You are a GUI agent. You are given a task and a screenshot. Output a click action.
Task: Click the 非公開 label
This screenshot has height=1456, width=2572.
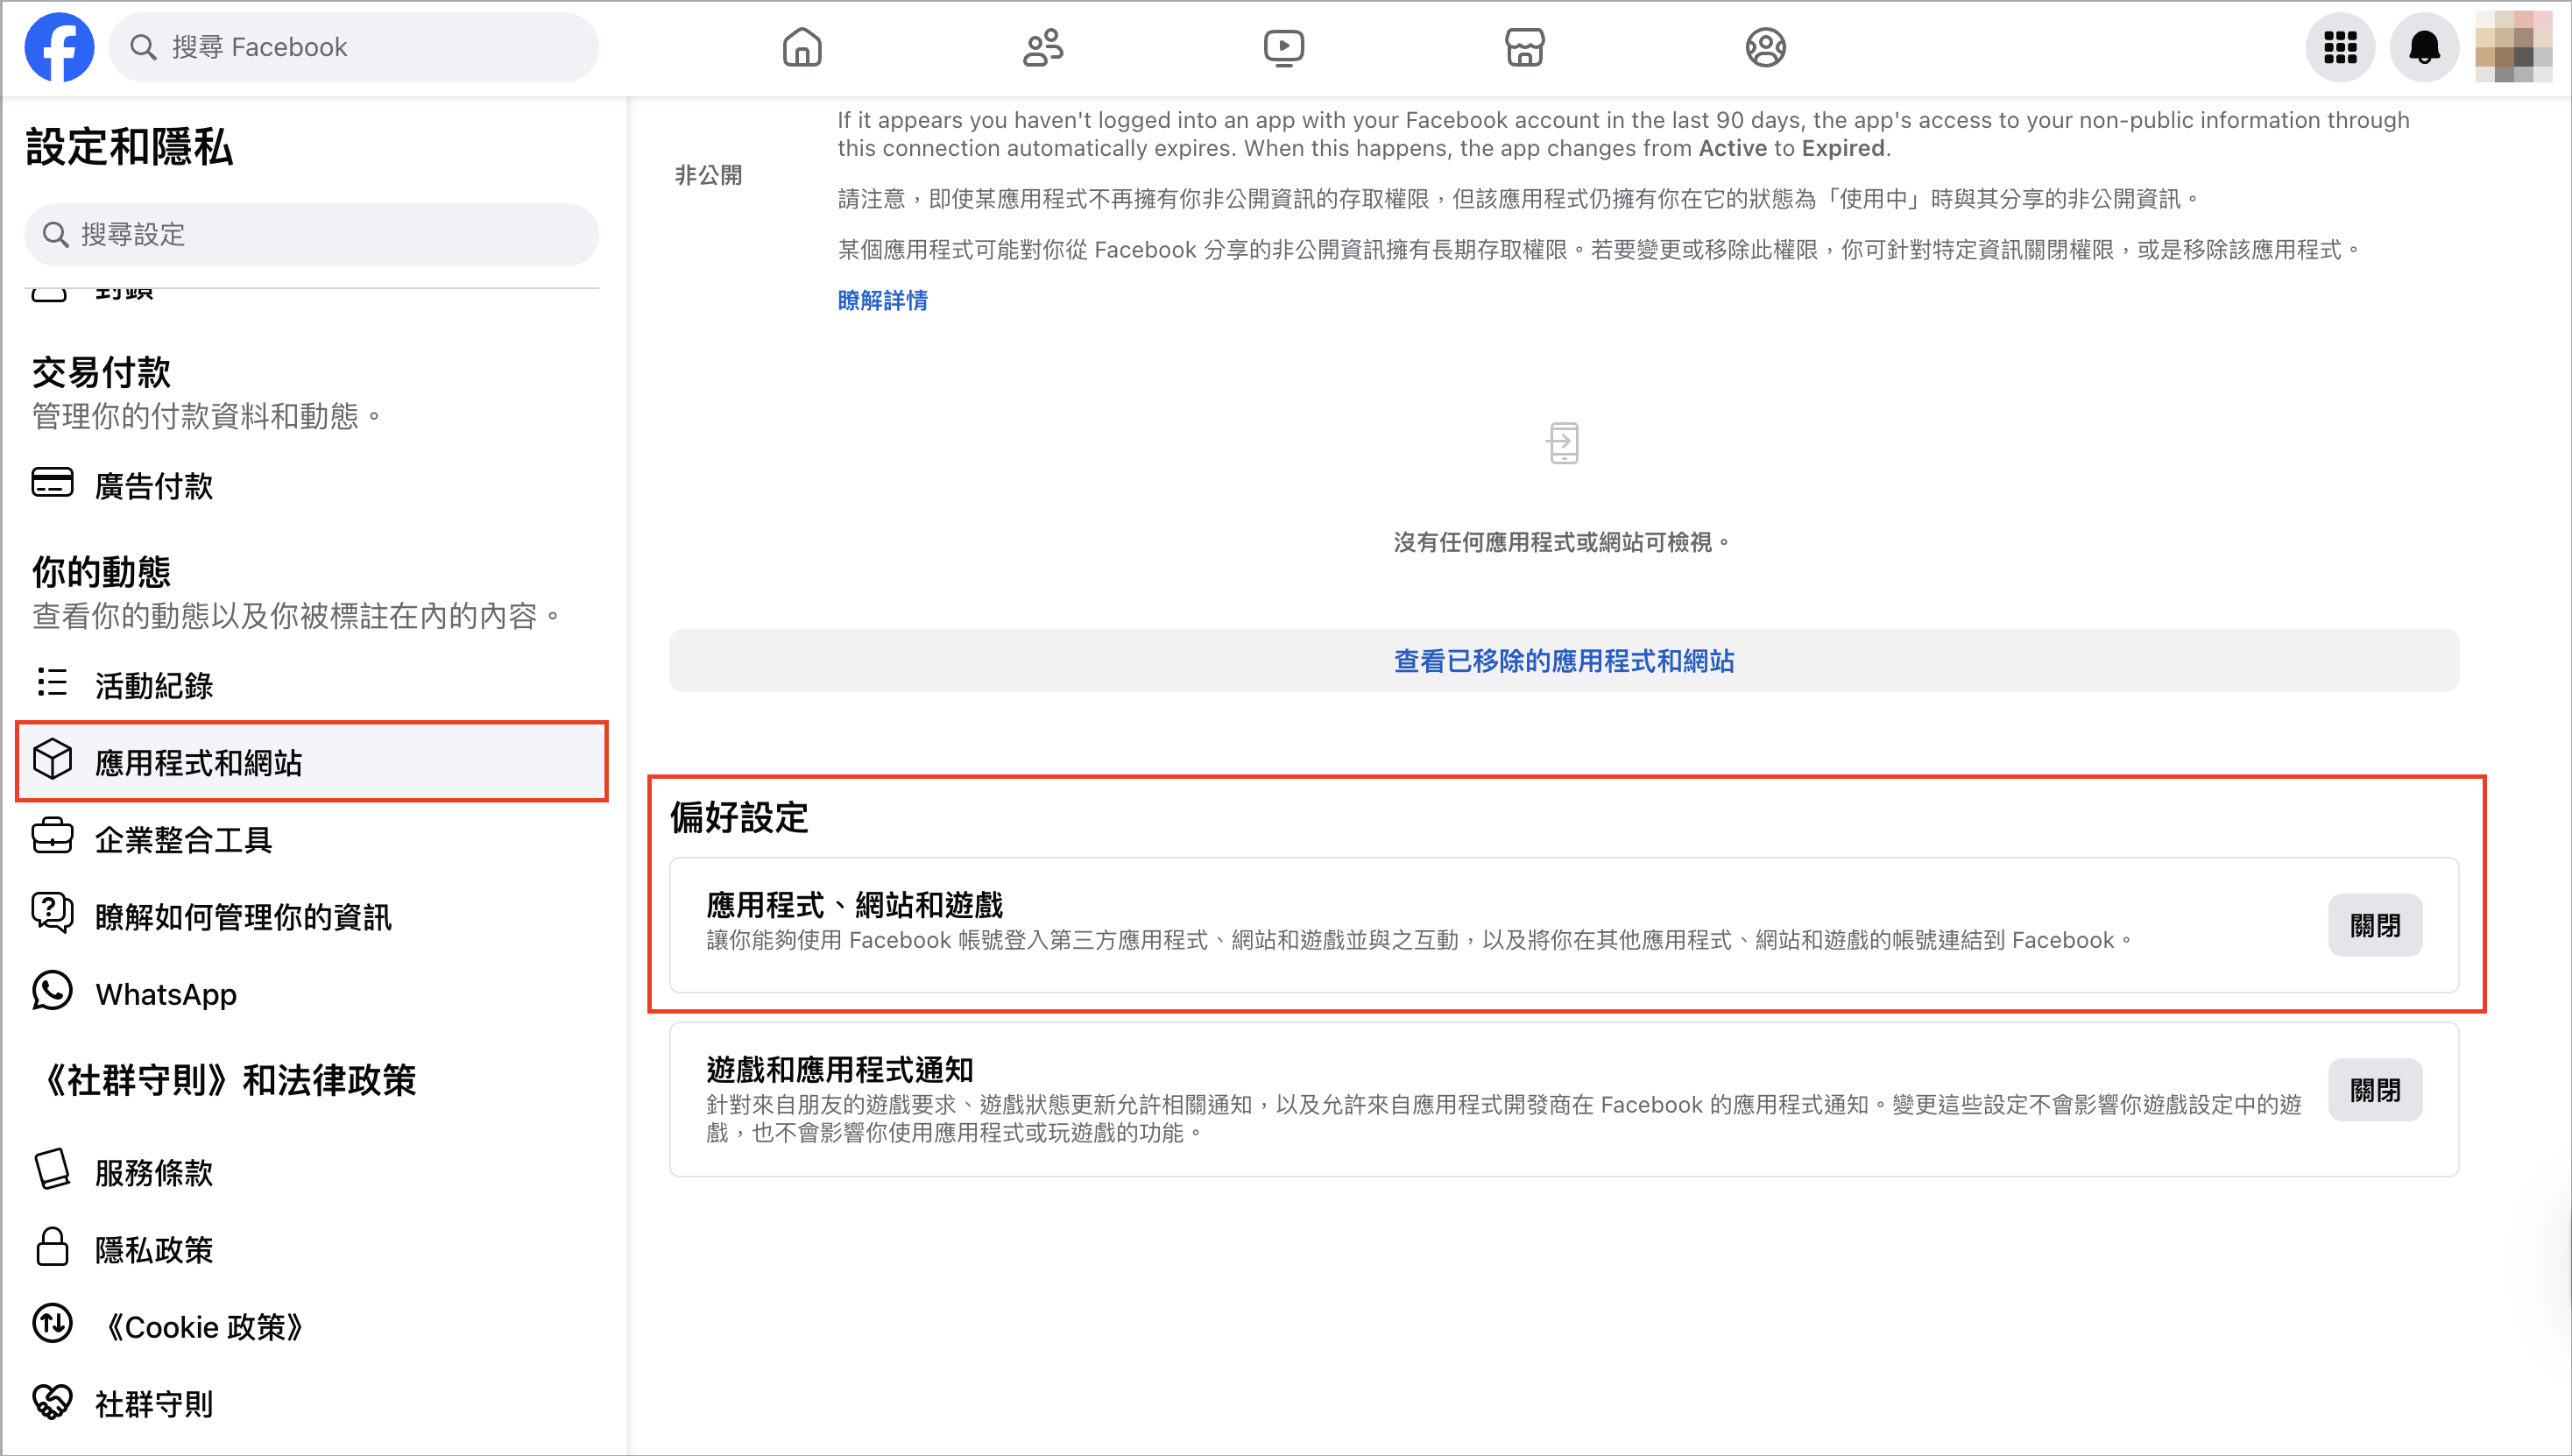pyautogui.click(x=708, y=175)
